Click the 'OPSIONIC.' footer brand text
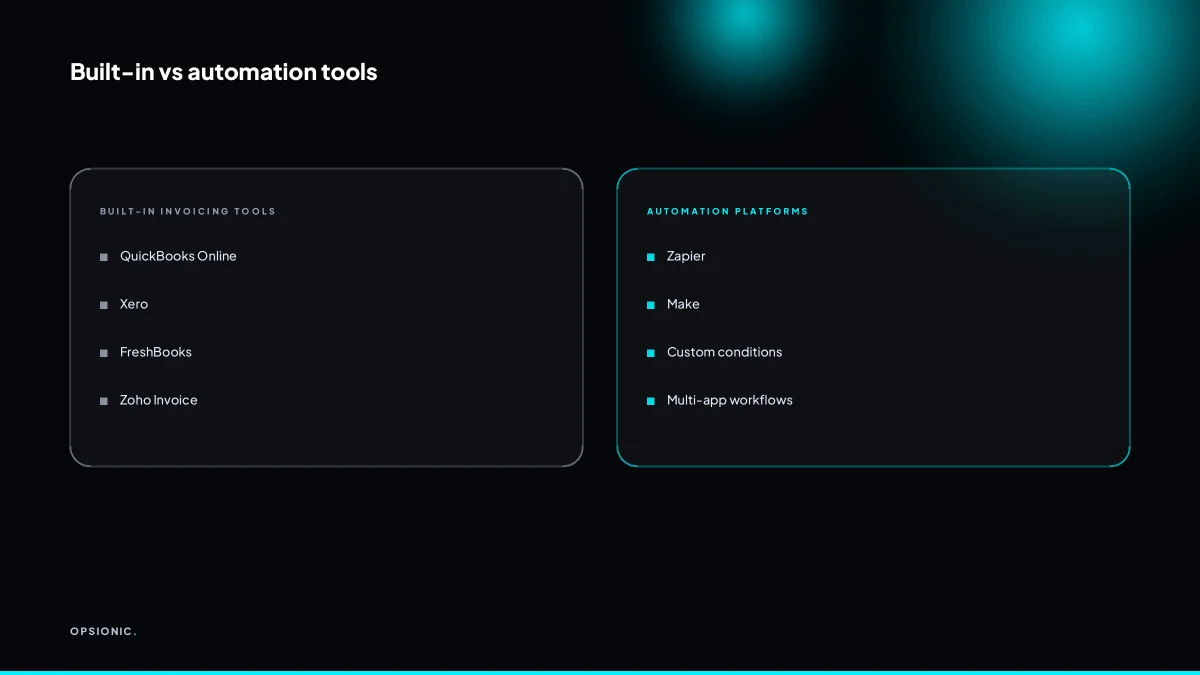 [x=103, y=631]
